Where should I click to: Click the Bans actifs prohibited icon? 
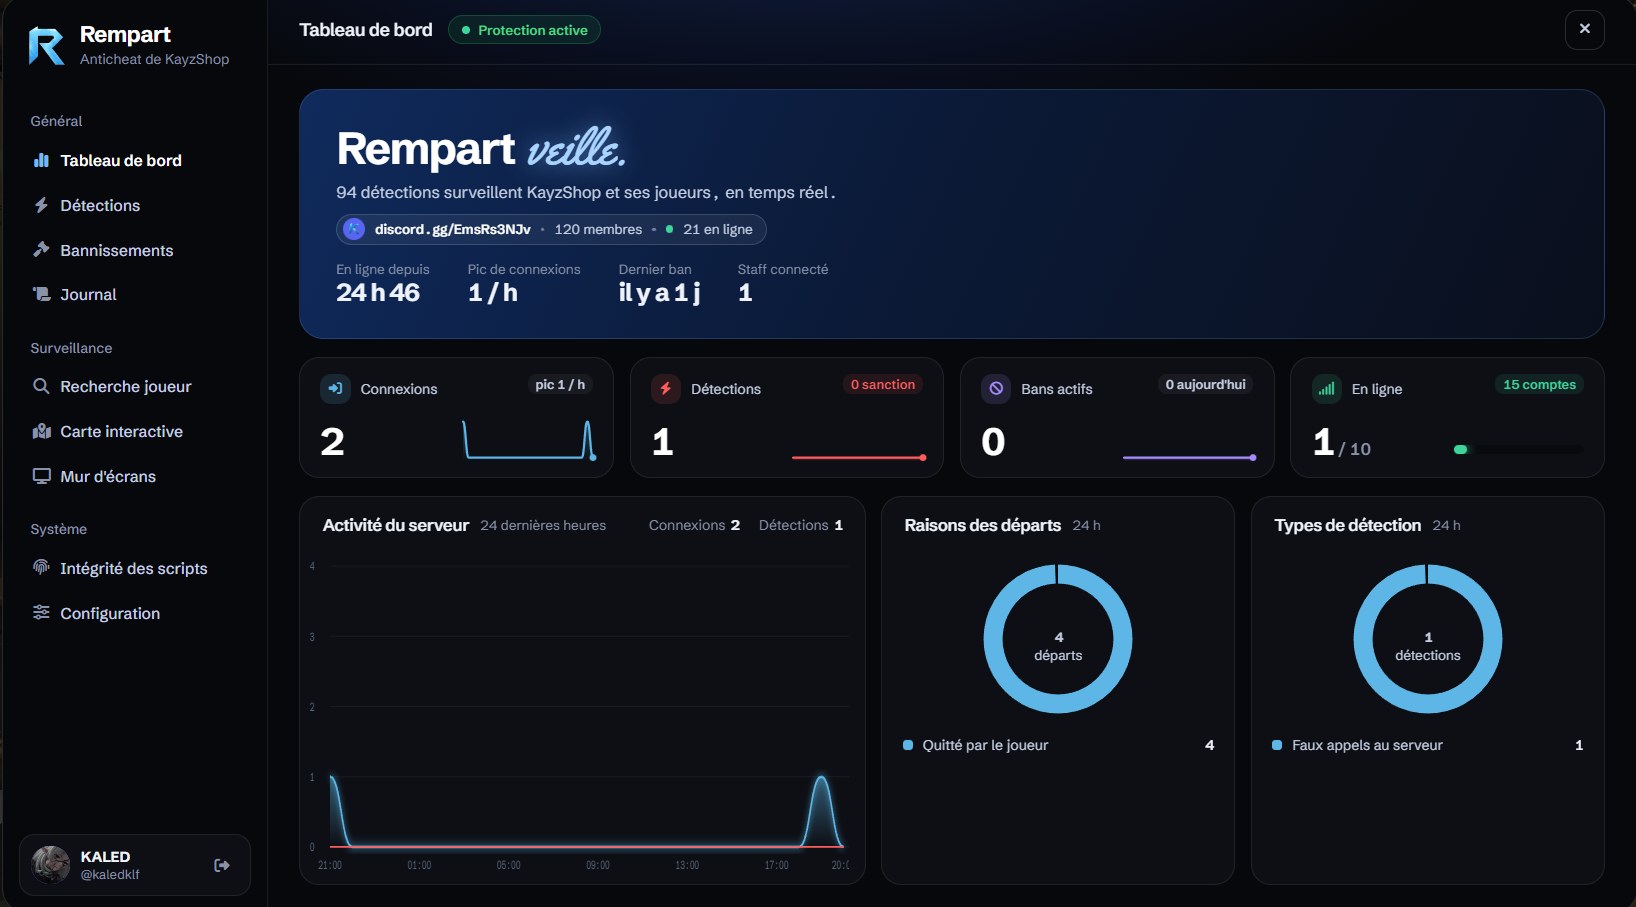coord(996,388)
